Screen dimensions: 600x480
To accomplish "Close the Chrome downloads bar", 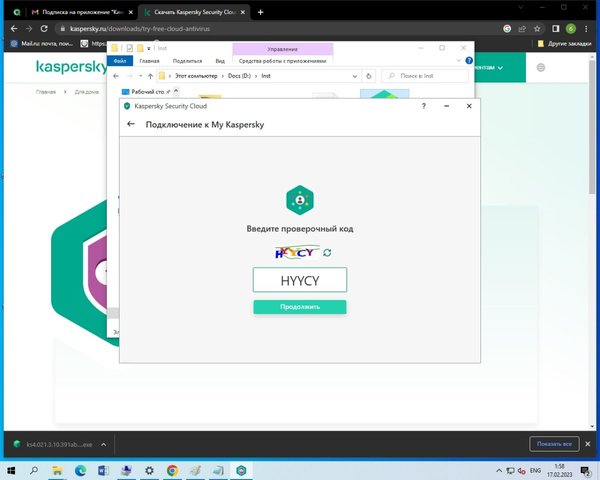I will (x=588, y=444).
